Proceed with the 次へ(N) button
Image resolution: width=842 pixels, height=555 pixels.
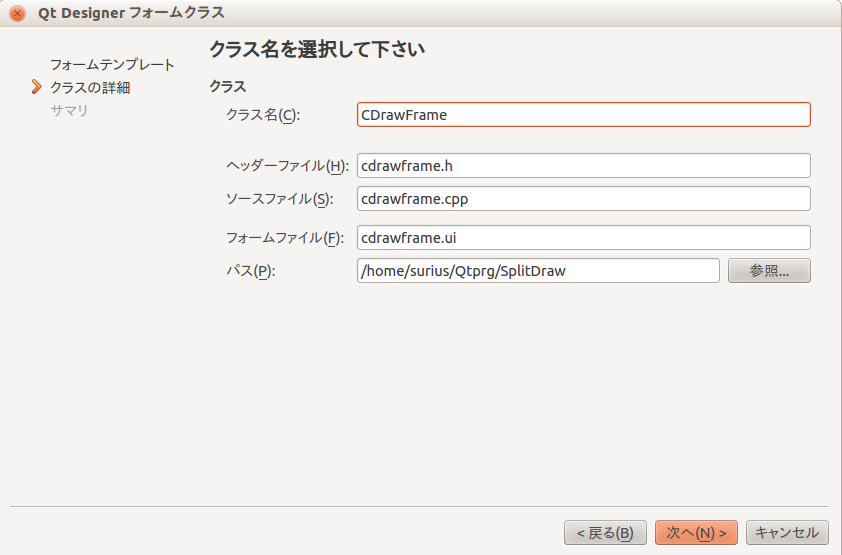[696, 533]
